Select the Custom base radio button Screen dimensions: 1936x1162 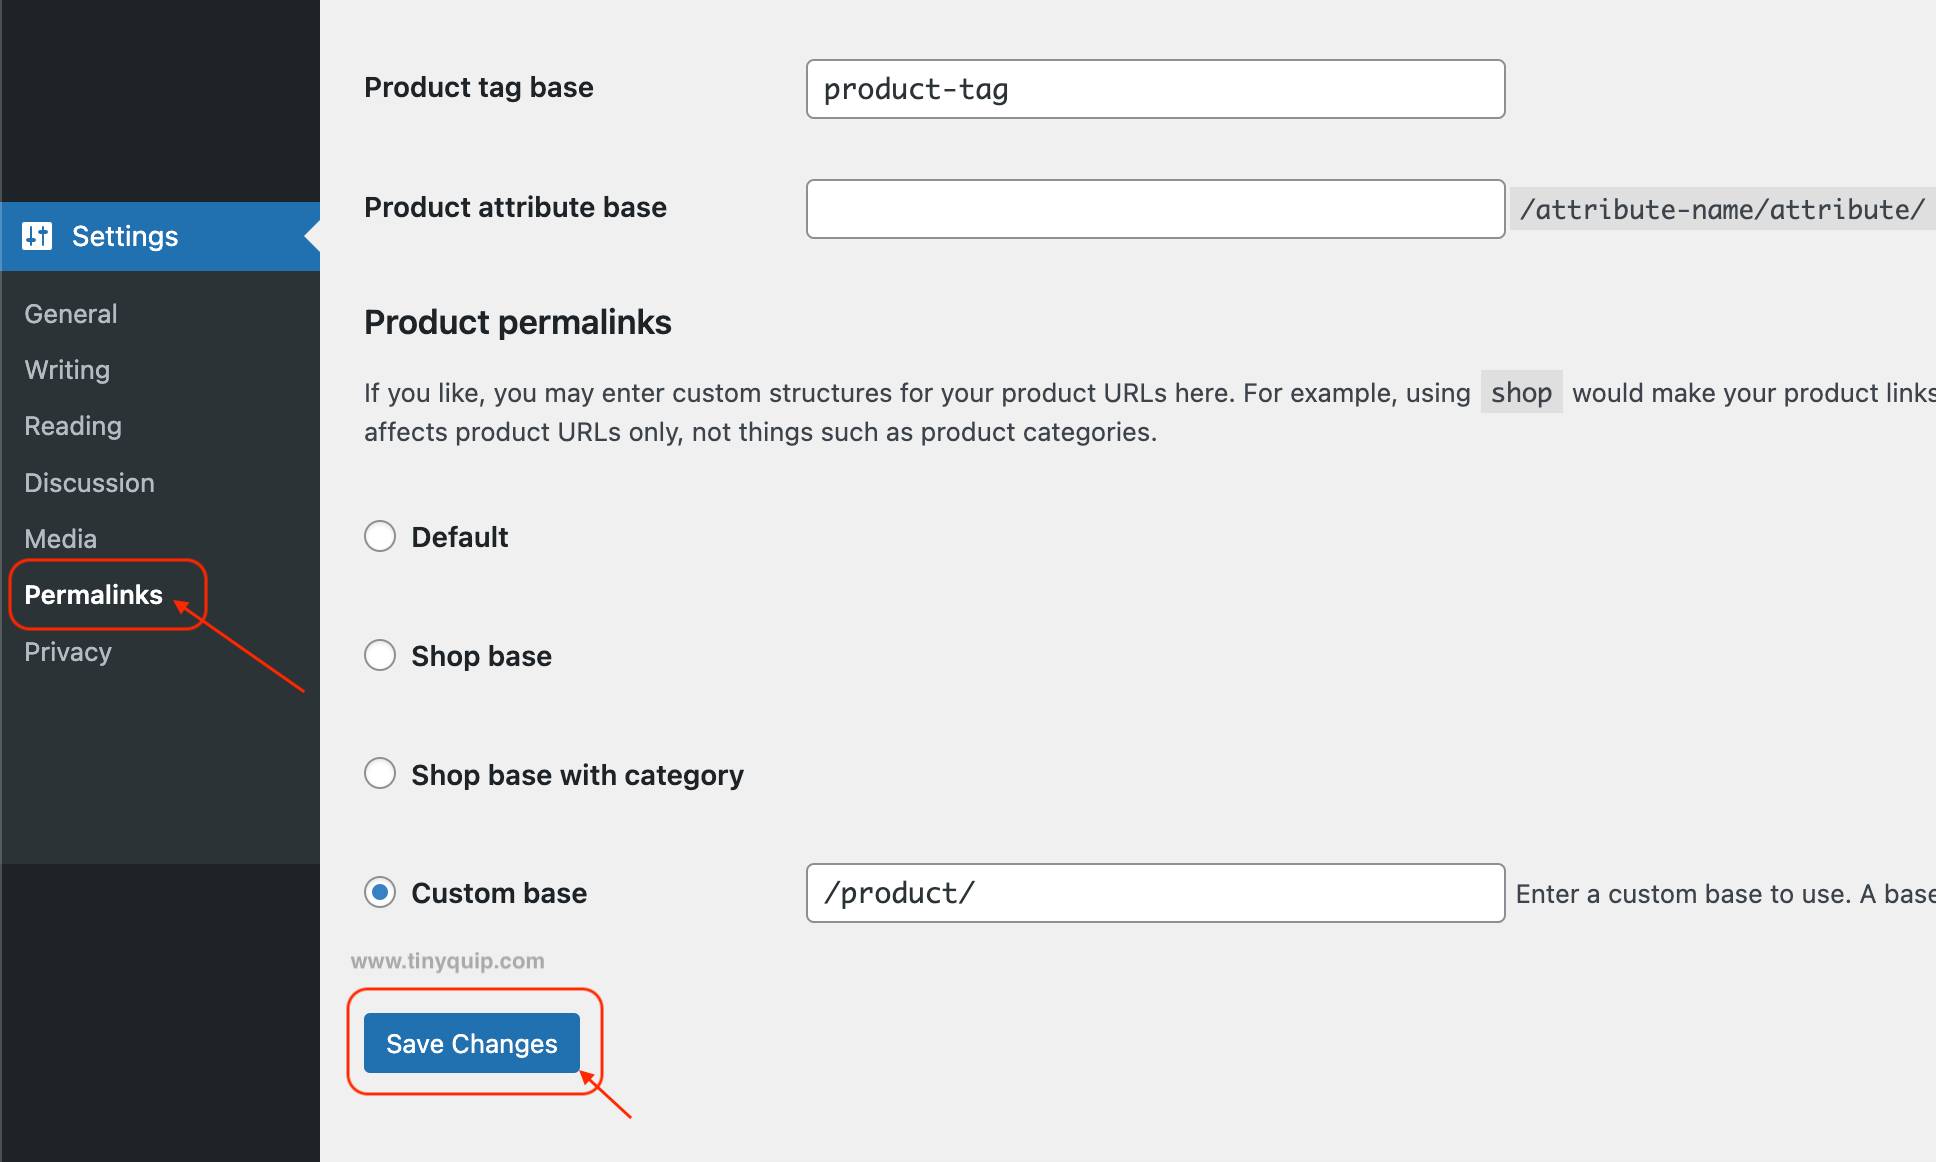tap(380, 892)
